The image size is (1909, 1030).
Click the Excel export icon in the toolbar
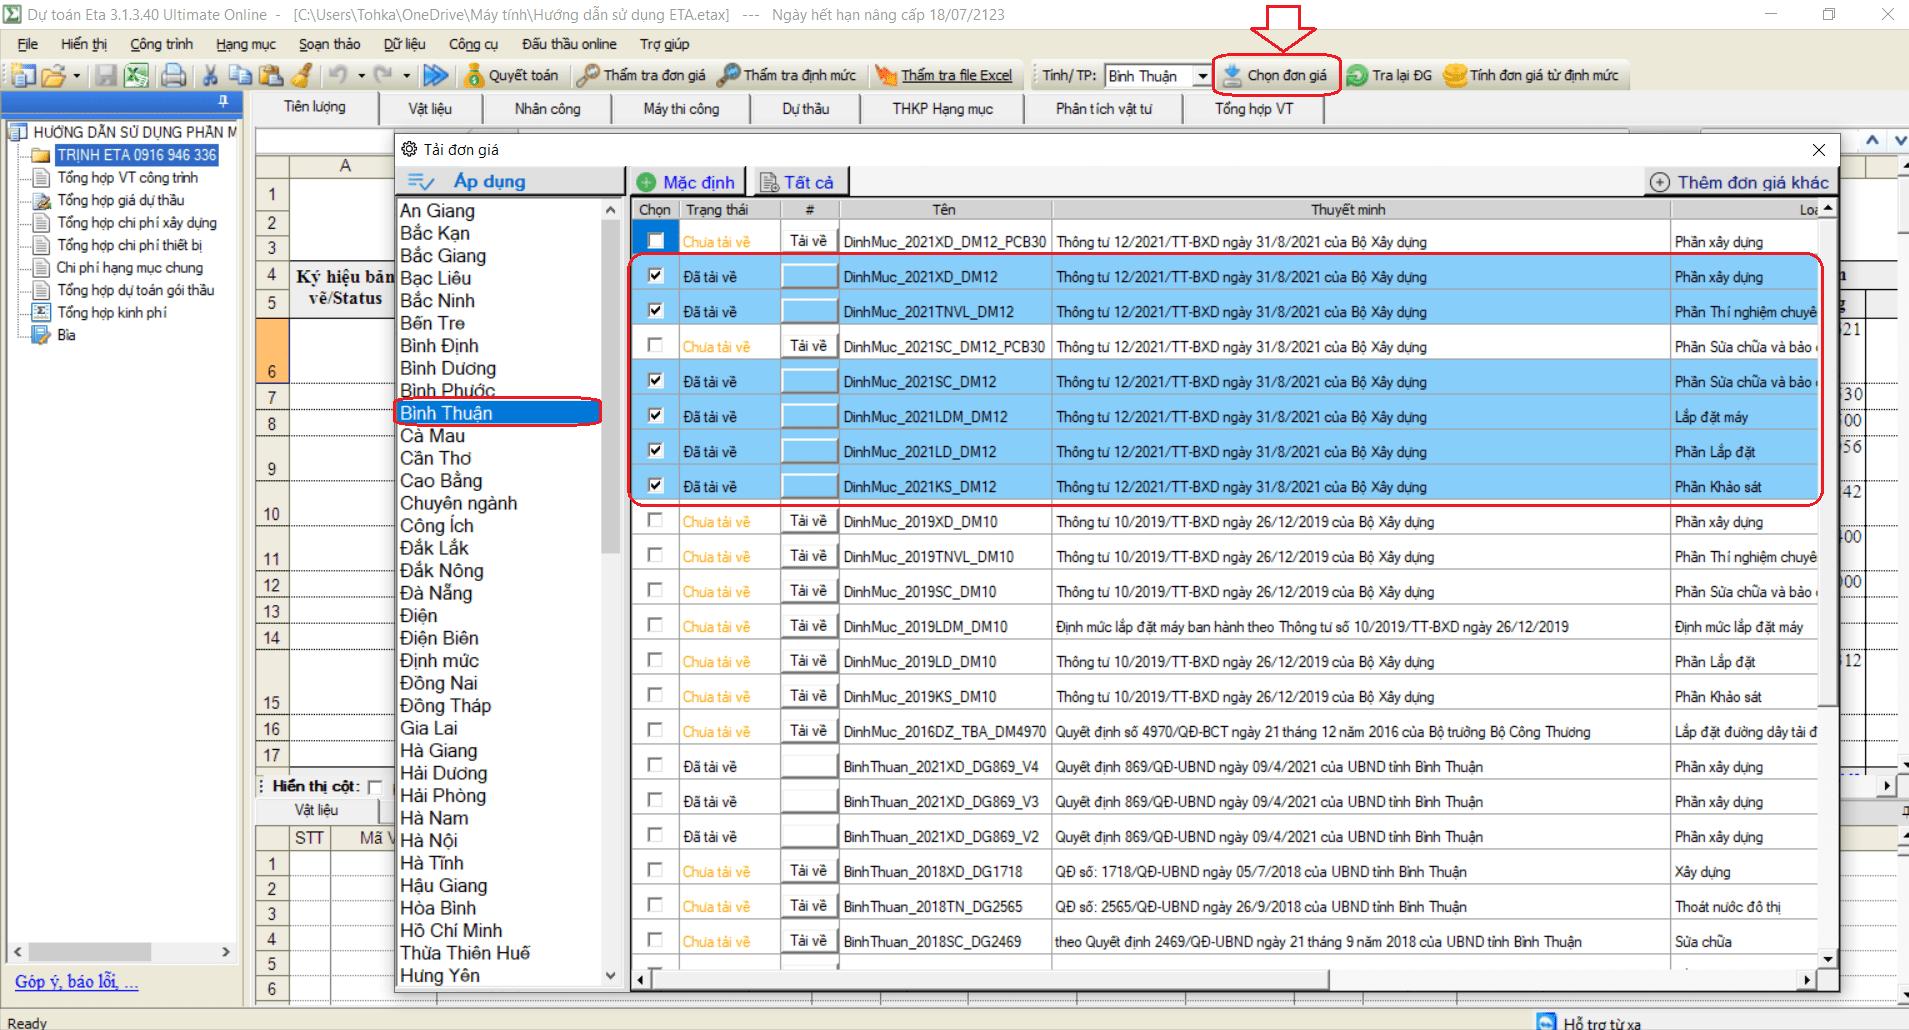pyautogui.click(x=136, y=75)
